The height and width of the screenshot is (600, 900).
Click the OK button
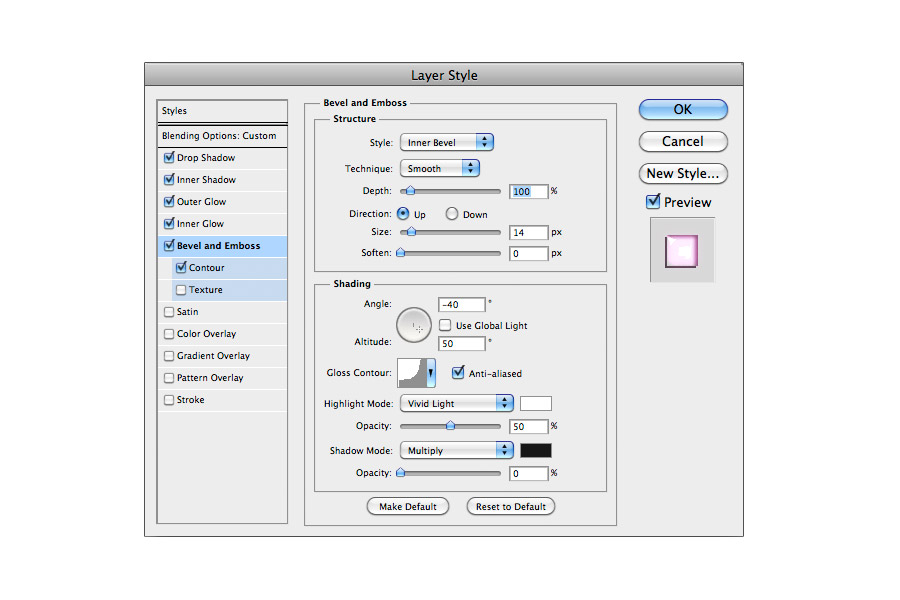pyautogui.click(x=683, y=109)
